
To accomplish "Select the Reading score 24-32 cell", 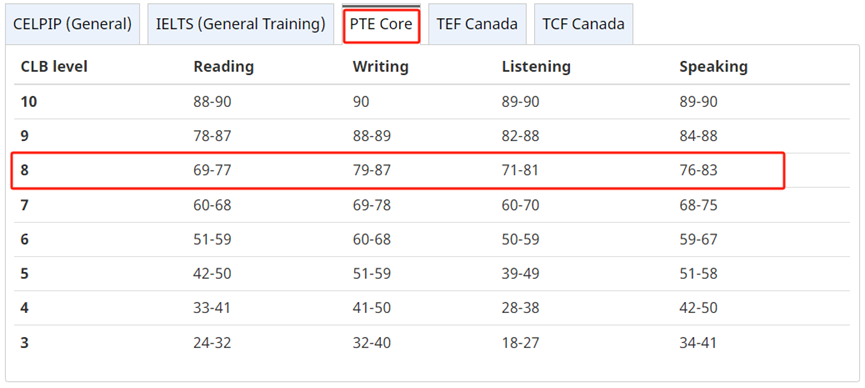I will (x=212, y=343).
